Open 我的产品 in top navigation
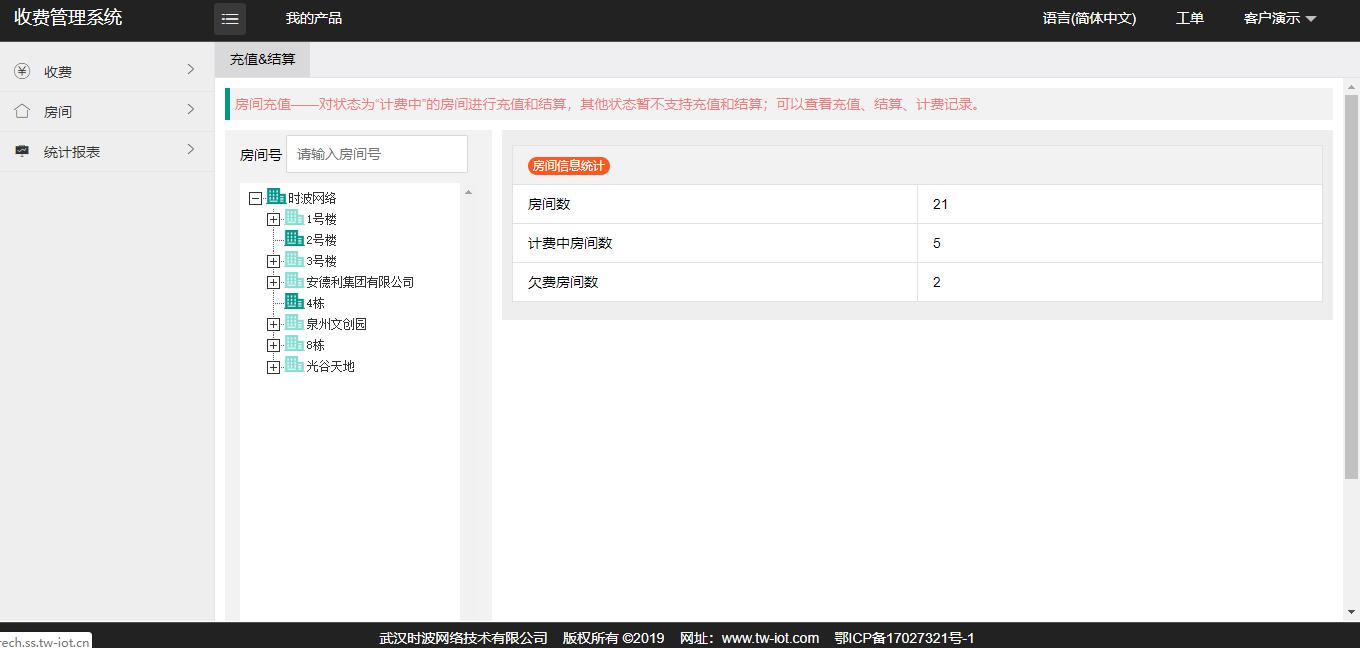1360x648 pixels. pos(313,19)
